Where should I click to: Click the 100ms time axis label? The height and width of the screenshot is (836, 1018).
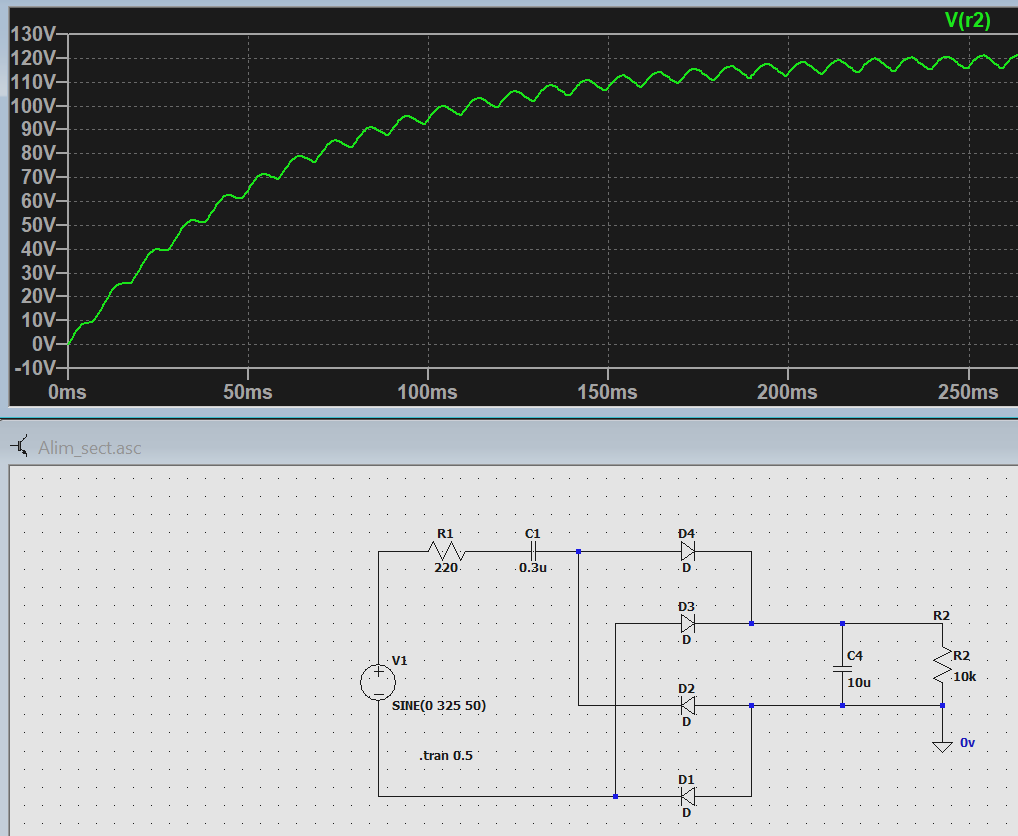[x=427, y=392]
